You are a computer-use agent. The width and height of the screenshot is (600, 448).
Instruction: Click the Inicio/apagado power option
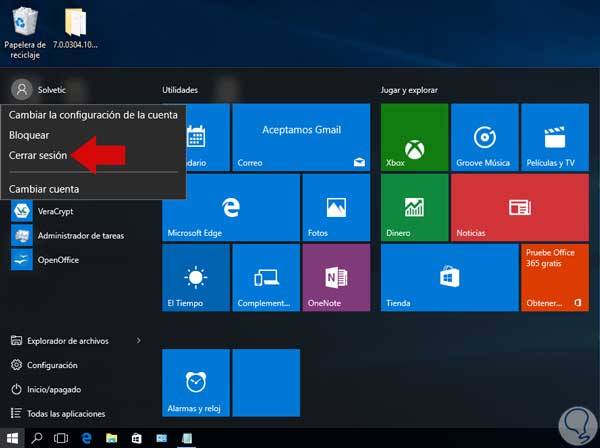tap(46, 389)
